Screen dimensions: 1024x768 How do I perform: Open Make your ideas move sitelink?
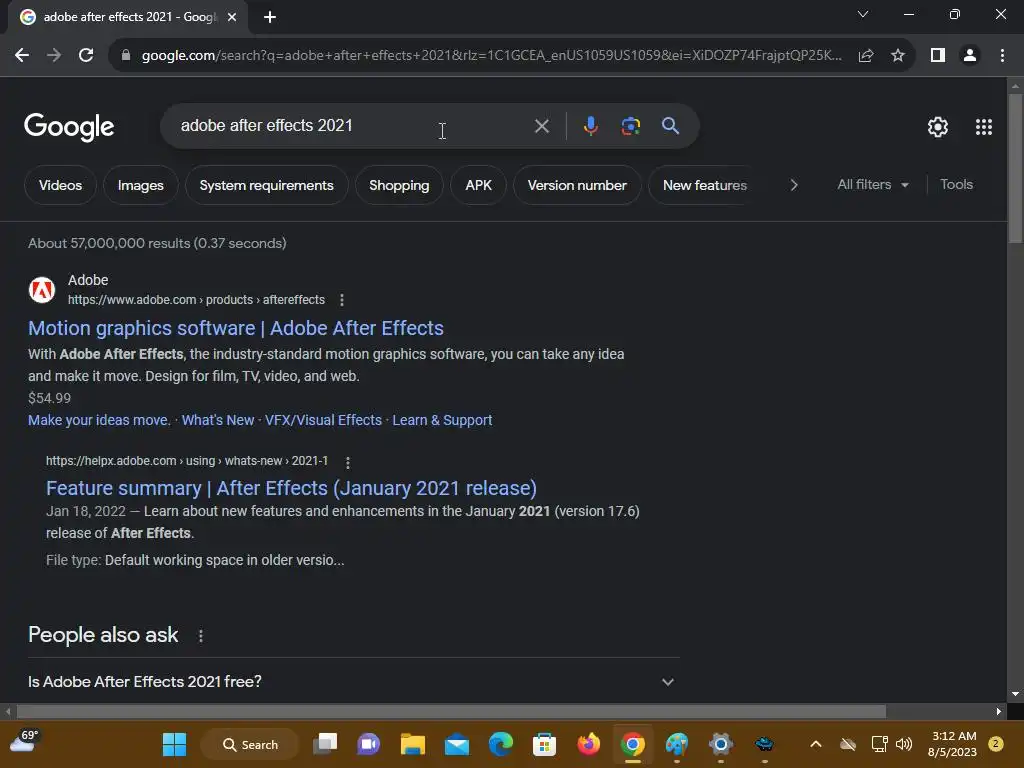pyautogui.click(x=99, y=420)
